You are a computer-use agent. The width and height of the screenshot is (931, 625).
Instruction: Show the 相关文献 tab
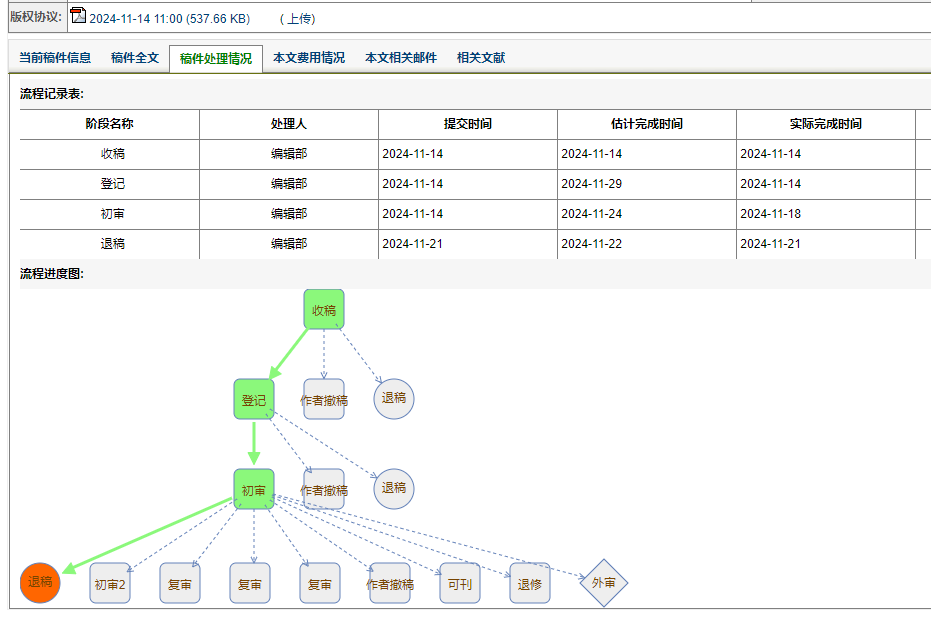[x=481, y=58]
